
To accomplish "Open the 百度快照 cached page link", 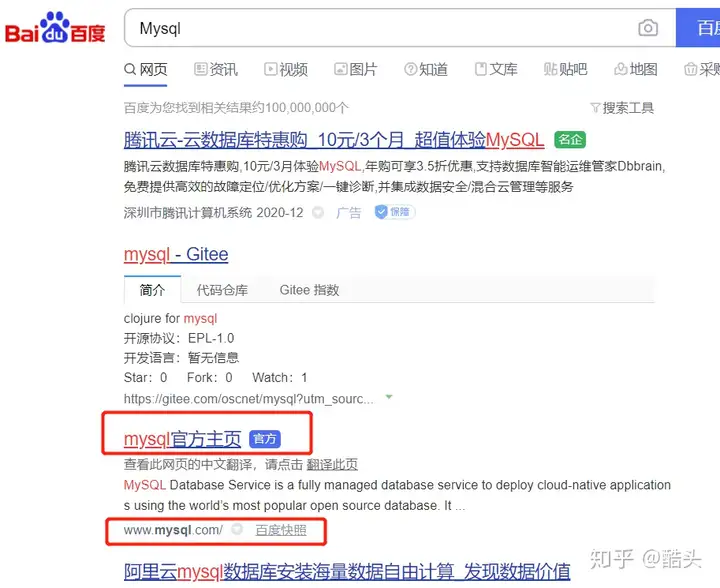I will [281, 530].
